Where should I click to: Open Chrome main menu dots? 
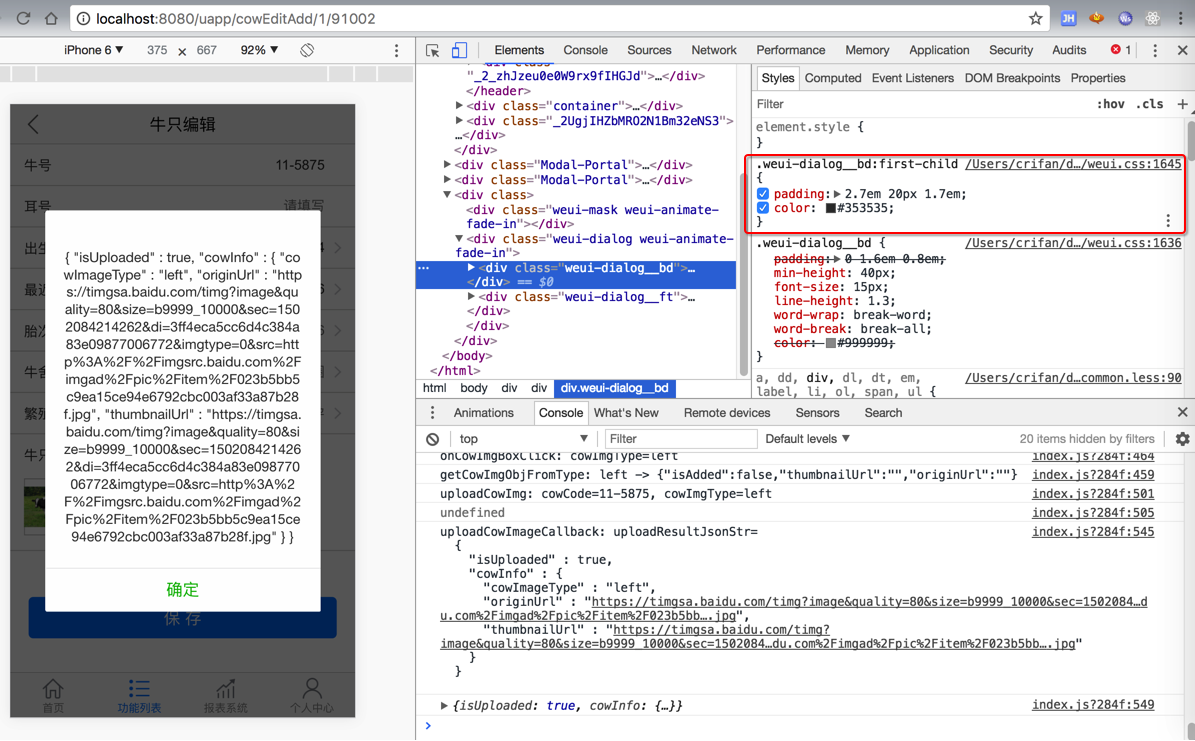[x=1181, y=18]
